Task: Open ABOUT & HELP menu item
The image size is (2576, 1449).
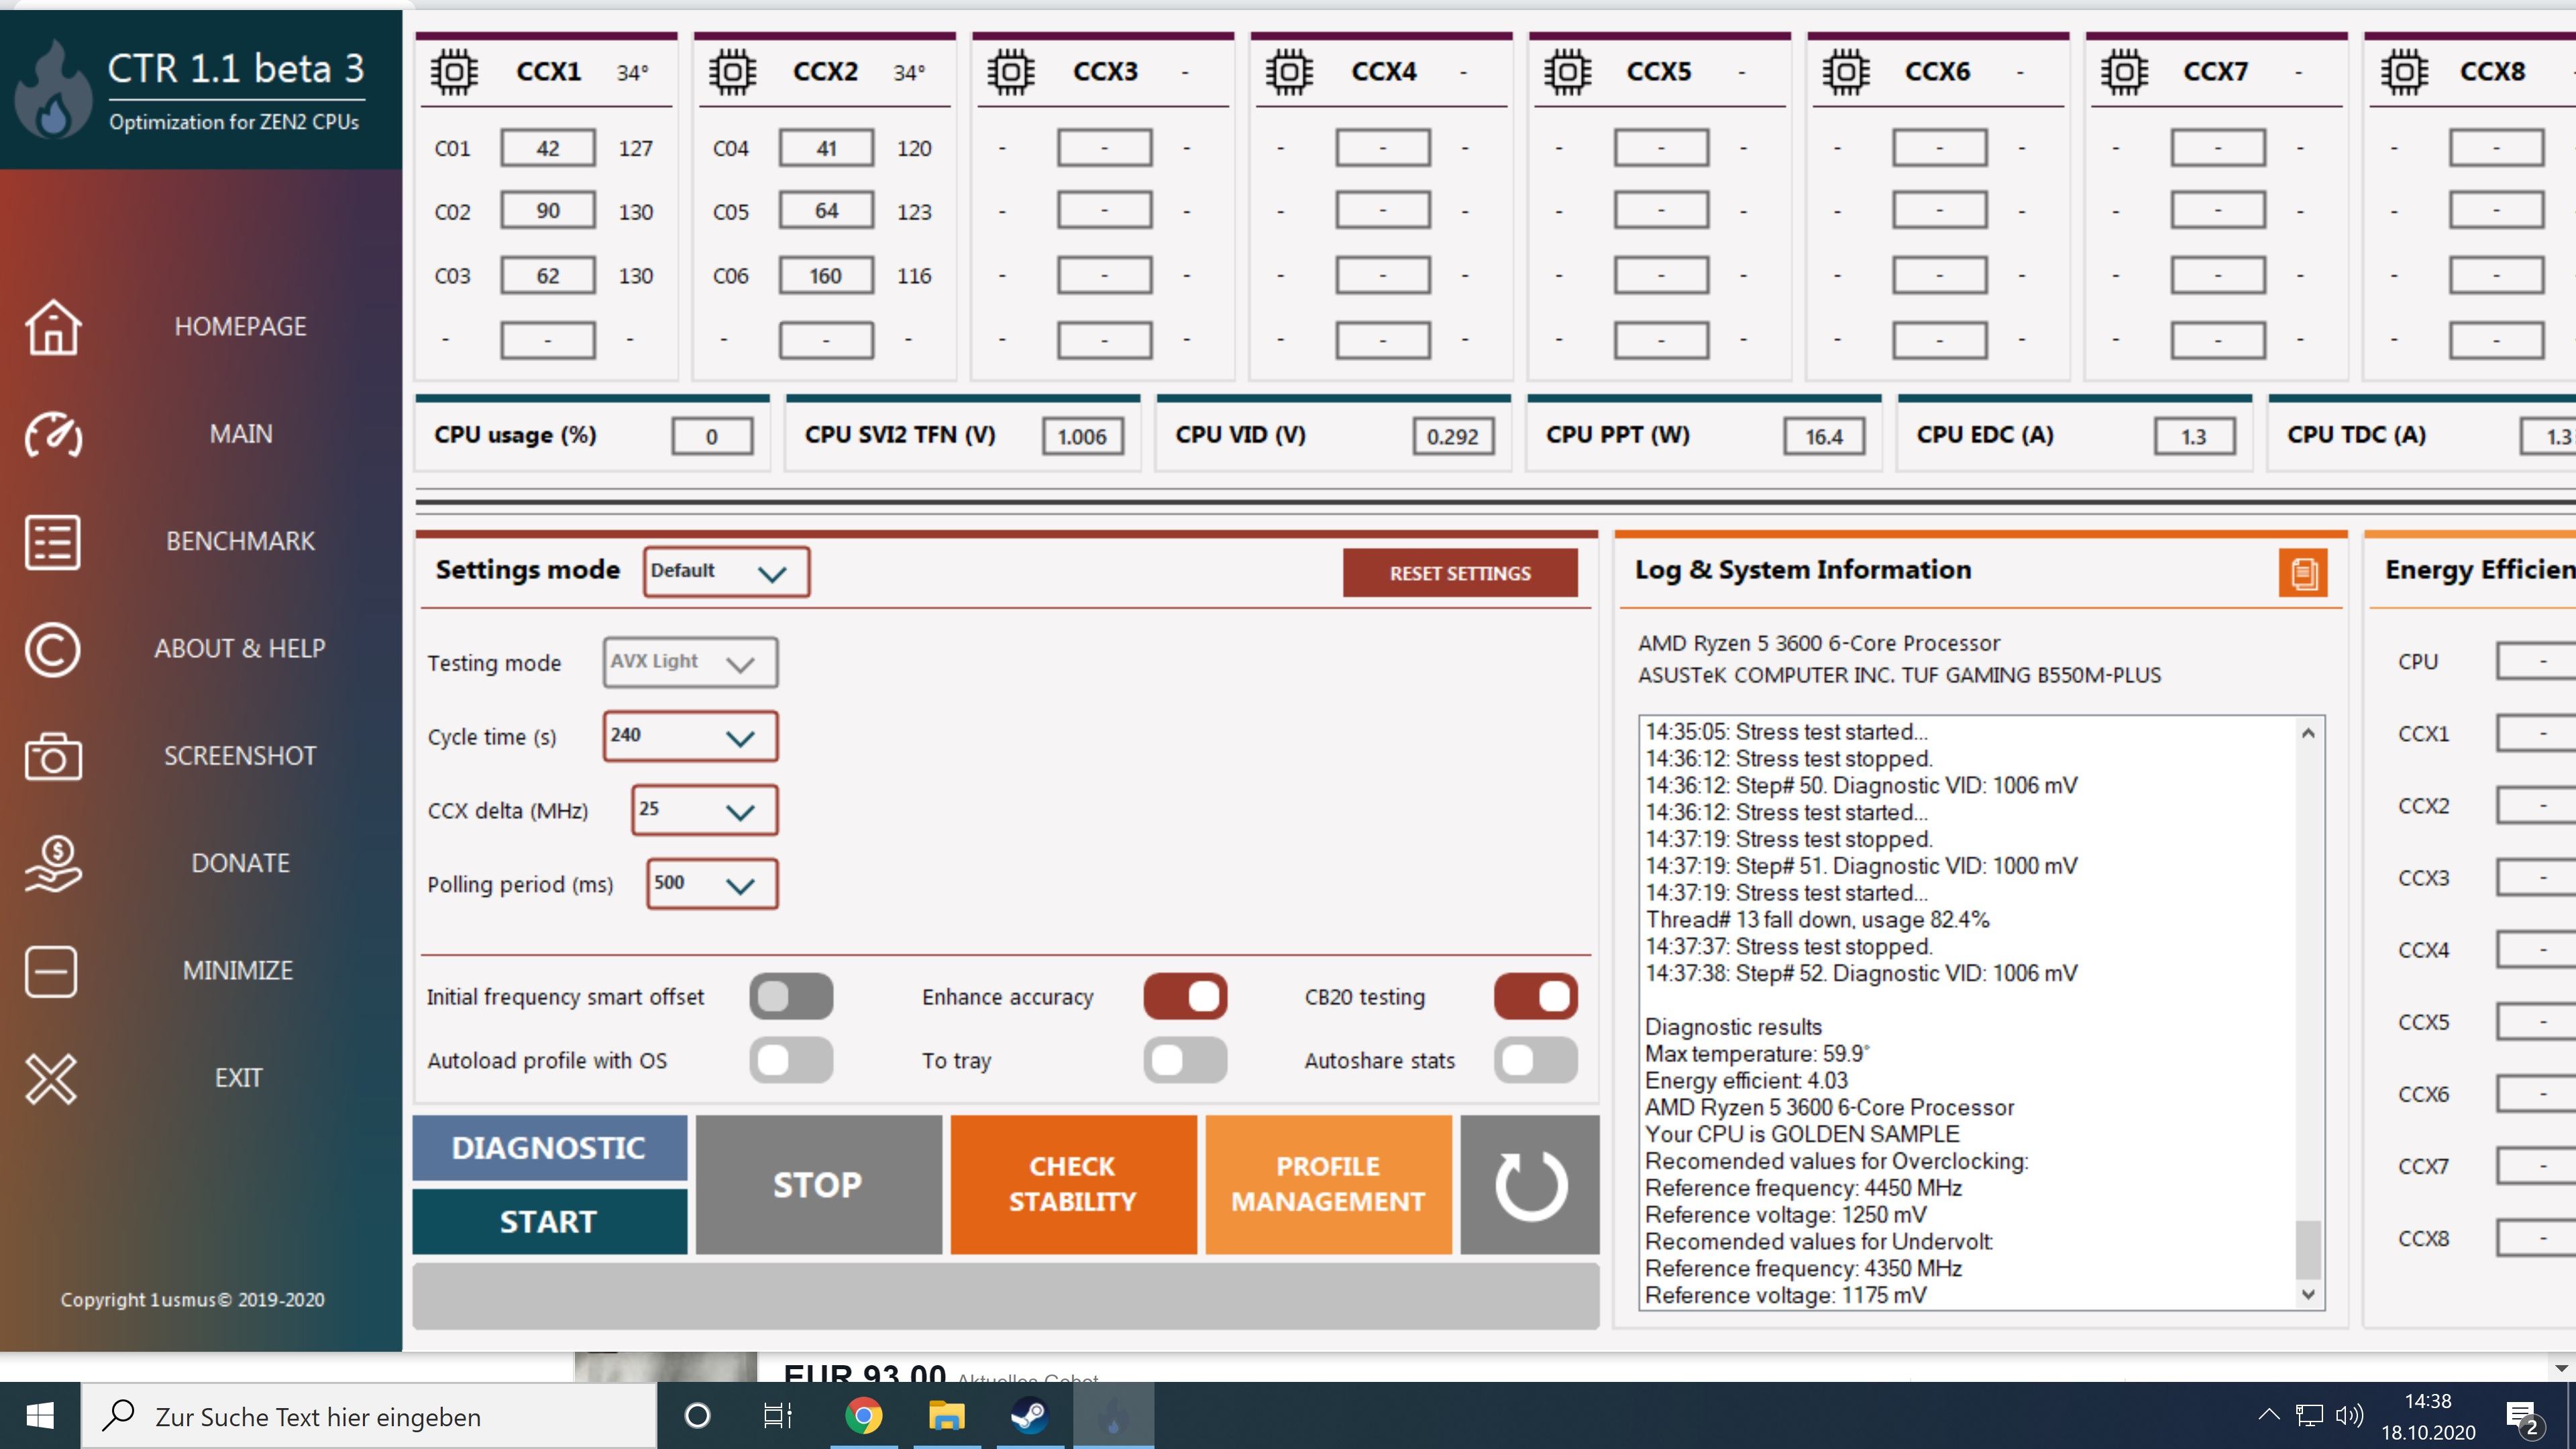Action: (240, 648)
